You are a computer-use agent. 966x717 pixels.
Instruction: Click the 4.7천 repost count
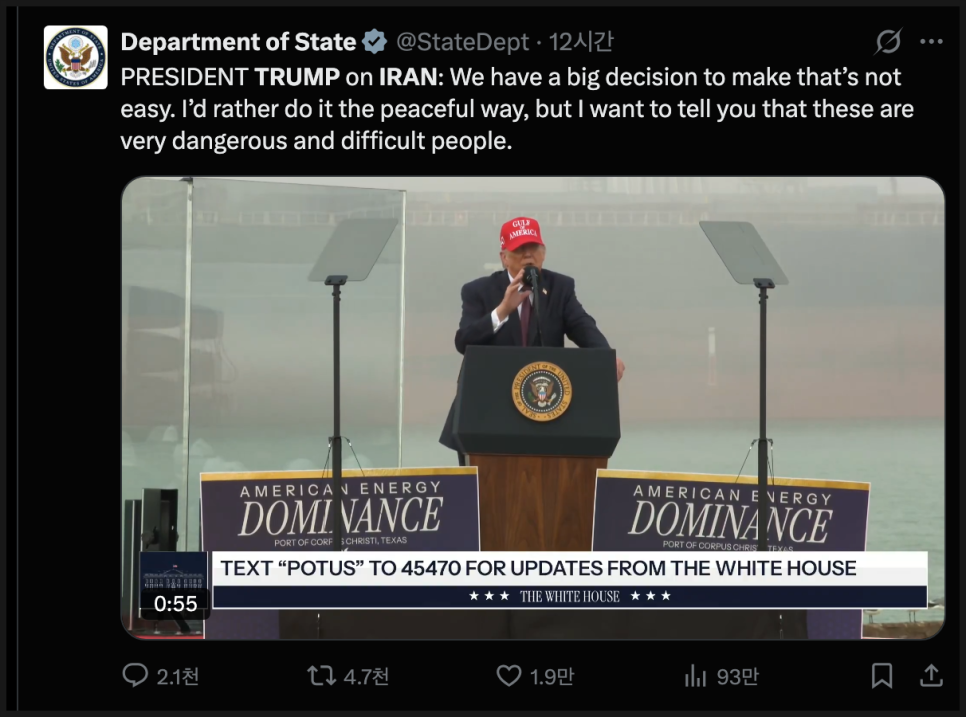click(x=365, y=677)
